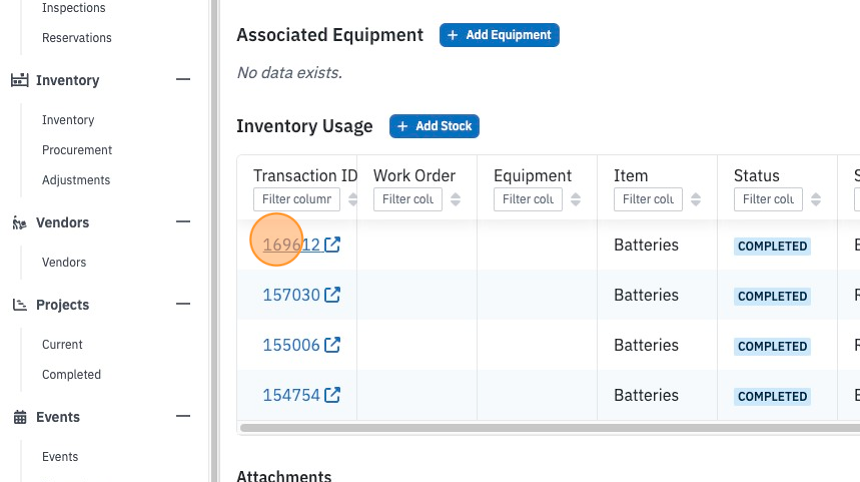
Task: Open external link icon for transaction 157030
Action: point(332,295)
